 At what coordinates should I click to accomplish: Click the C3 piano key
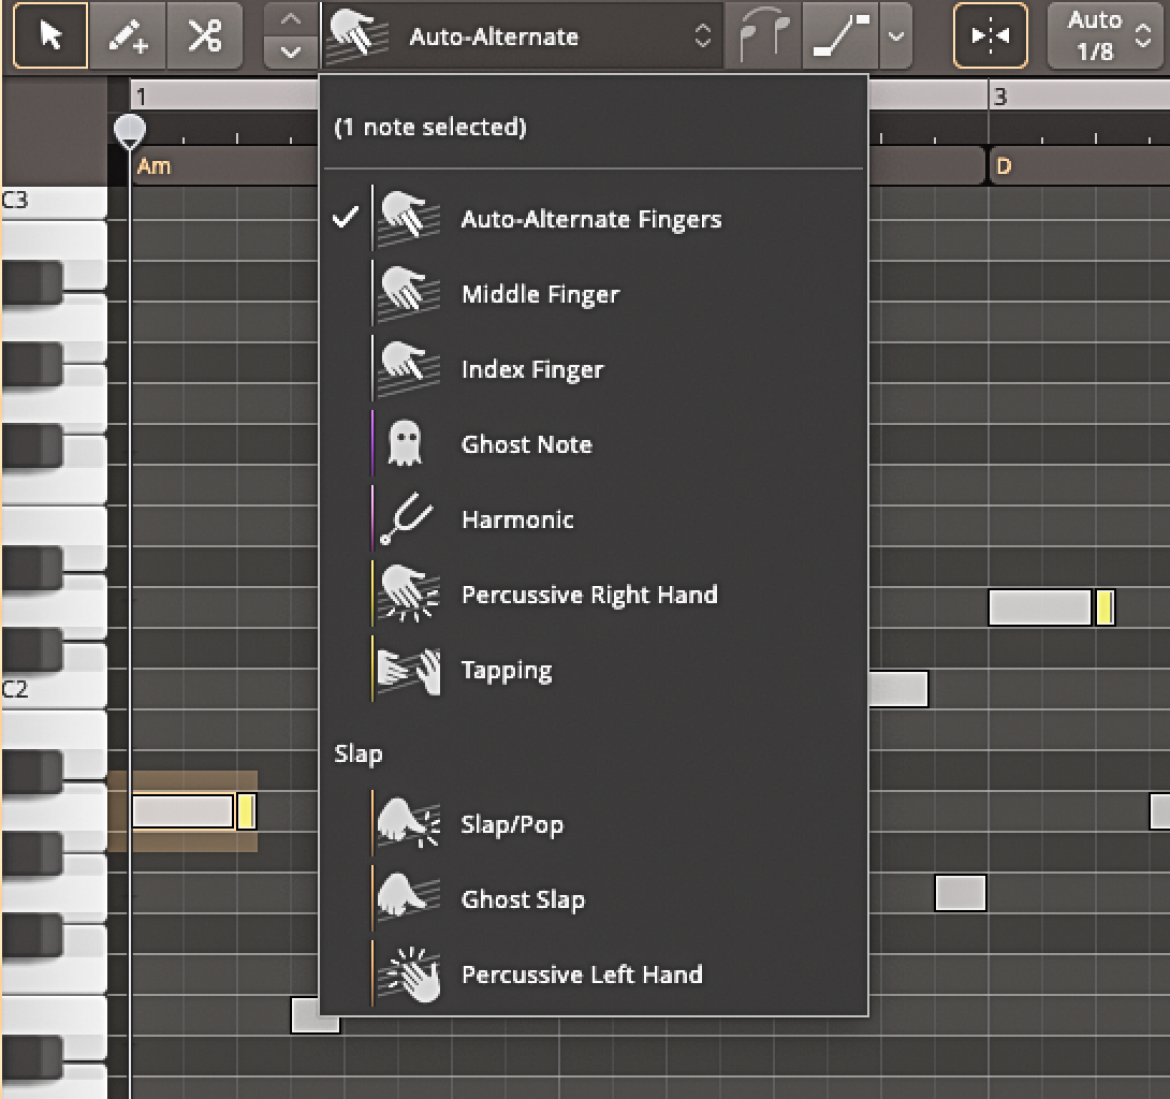tap(54, 201)
